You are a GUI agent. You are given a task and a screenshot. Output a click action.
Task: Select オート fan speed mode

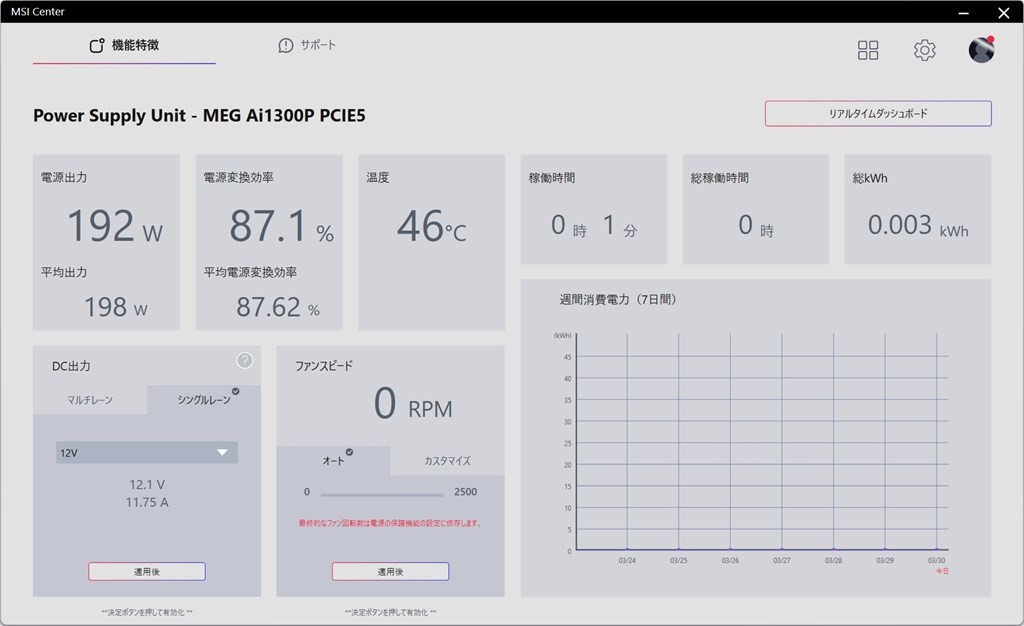pyautogui.click(x=333, y=460)
